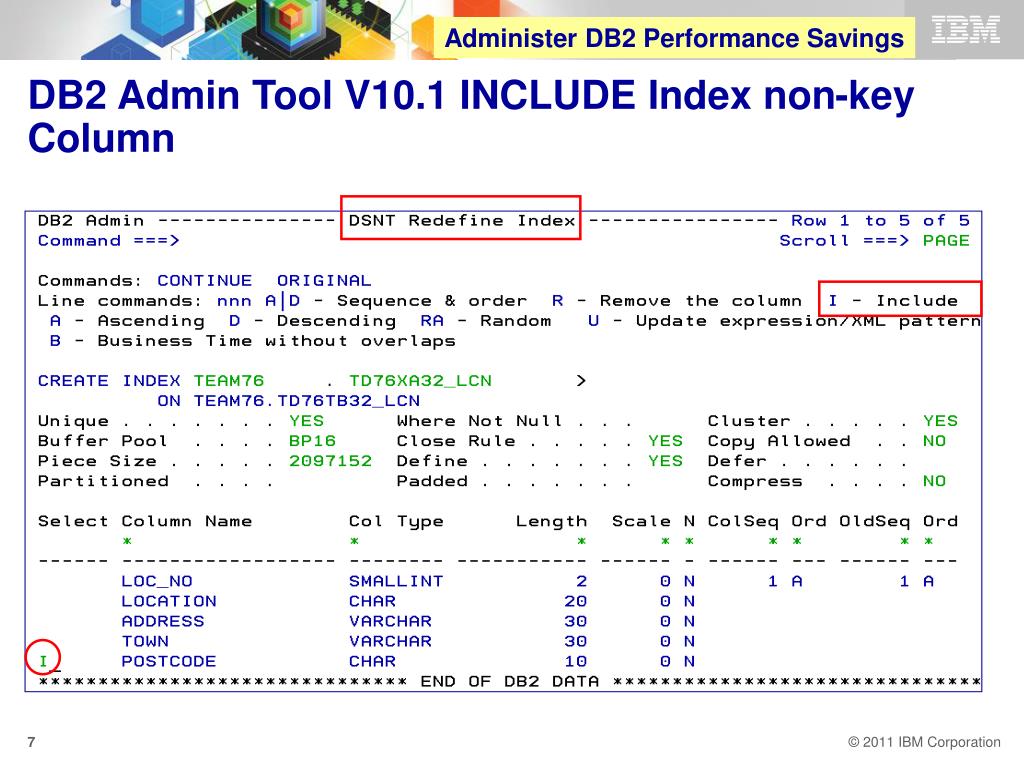Click the Define YES value
This screenshot has height=768, width=1024.
coord(665,461)
